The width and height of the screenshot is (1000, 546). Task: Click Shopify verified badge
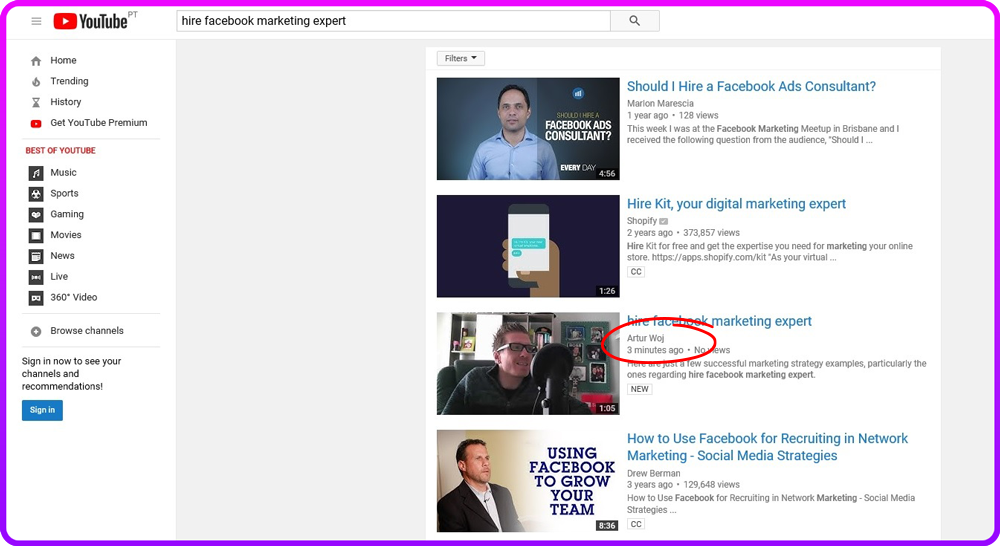coord(664,221)
